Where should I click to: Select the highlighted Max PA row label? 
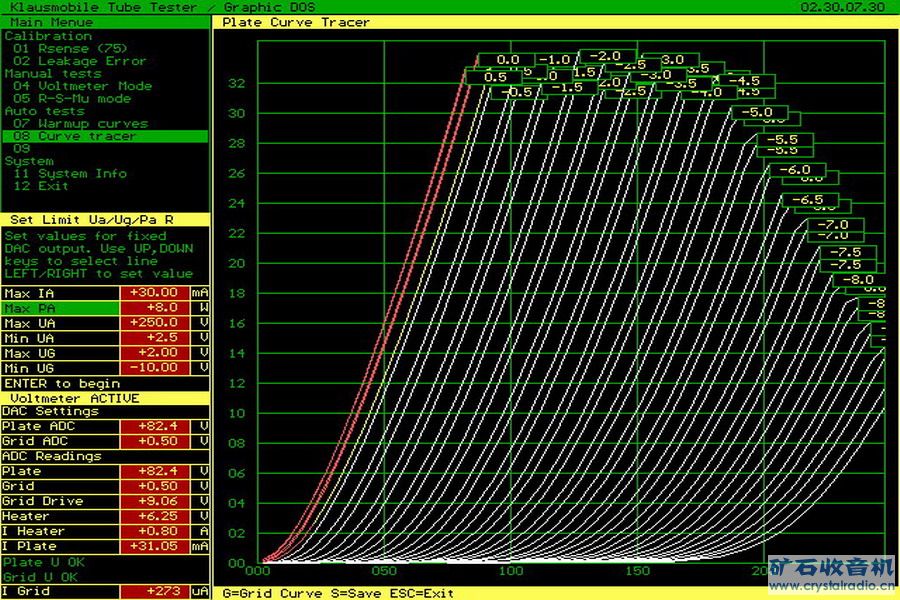click(x=60, y=308)
